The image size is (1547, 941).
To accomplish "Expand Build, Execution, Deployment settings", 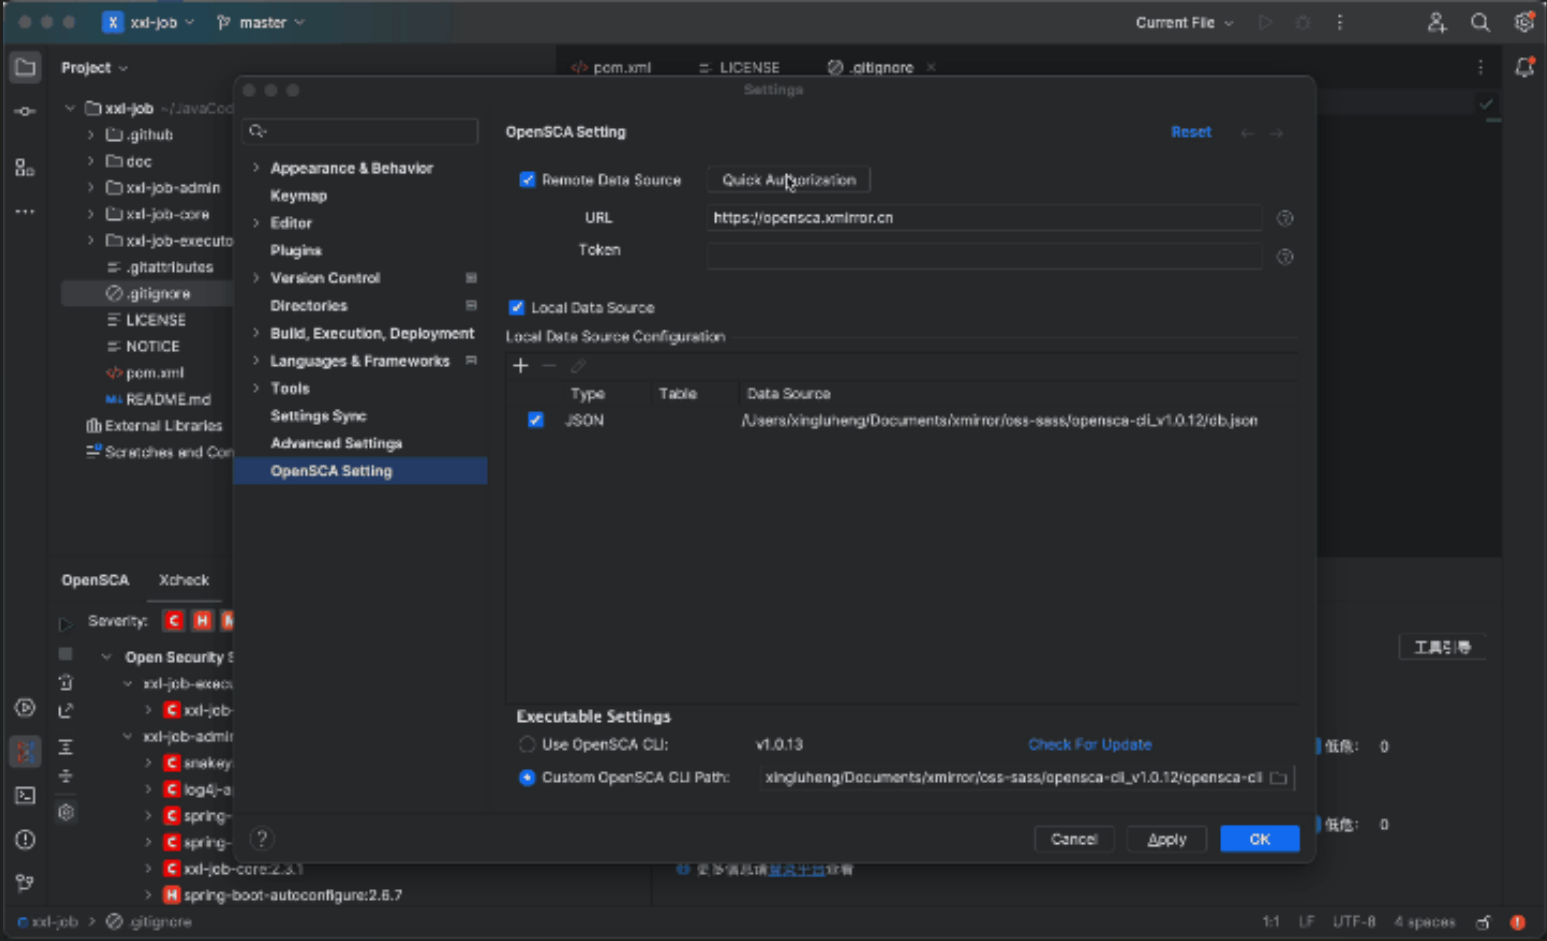I will coord(256,333).
